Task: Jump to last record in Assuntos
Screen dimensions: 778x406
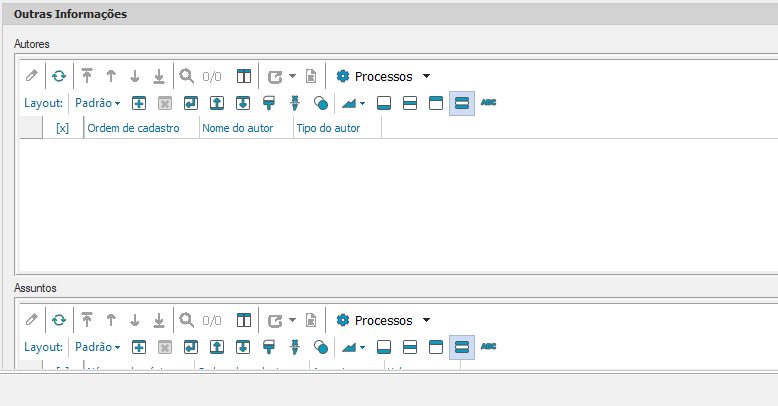Action: pyautogui.click(x=159, y=321)
